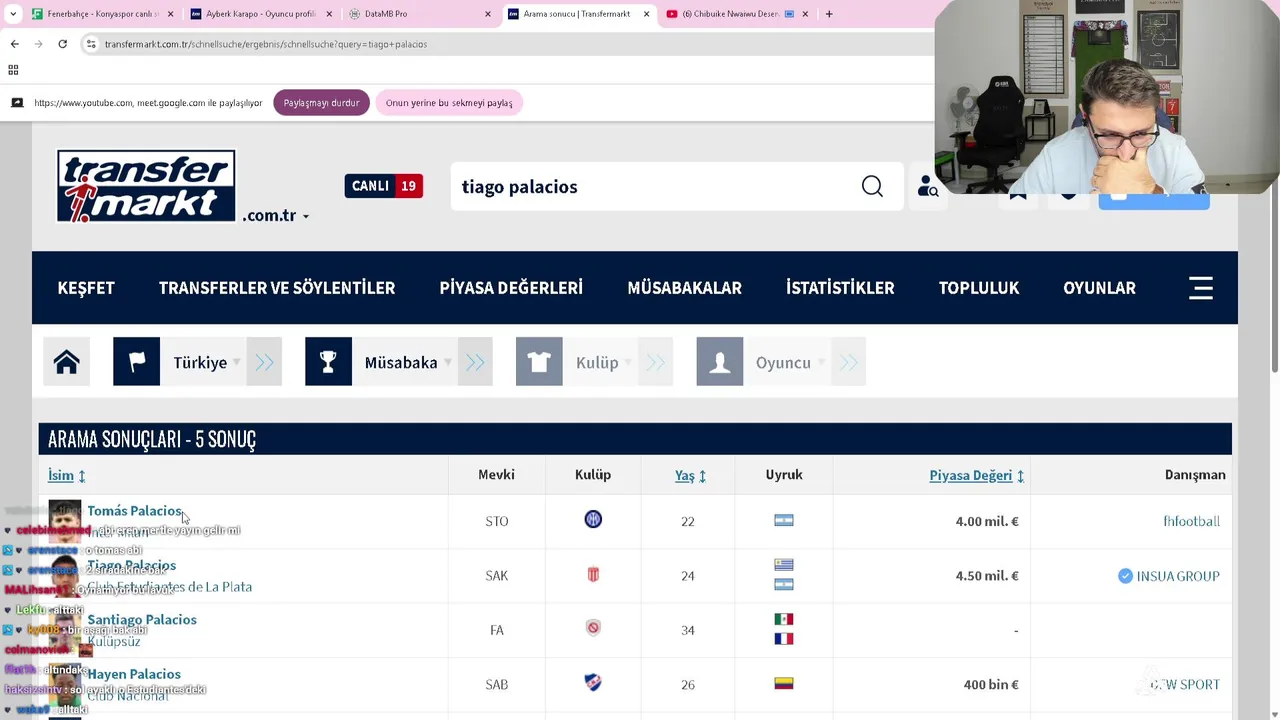Open İSTATİSTİKLER menu
The width and height of the screenshot is (1280, 720).
click(840, 288)
